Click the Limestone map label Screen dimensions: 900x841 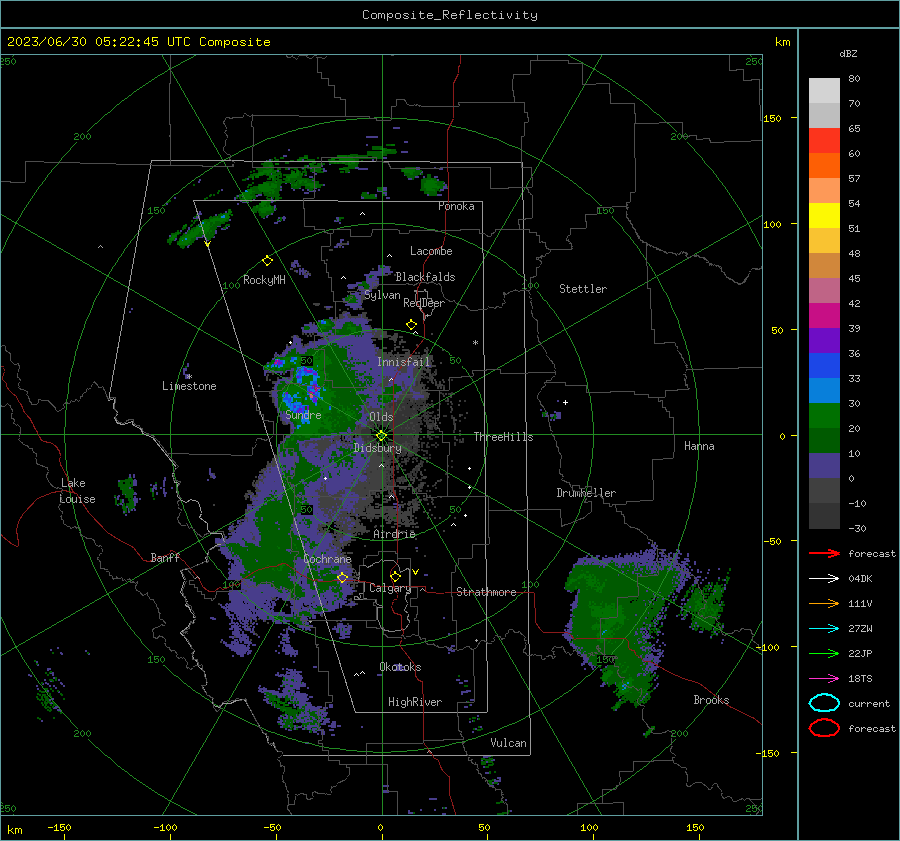click(x=189, y=386)
